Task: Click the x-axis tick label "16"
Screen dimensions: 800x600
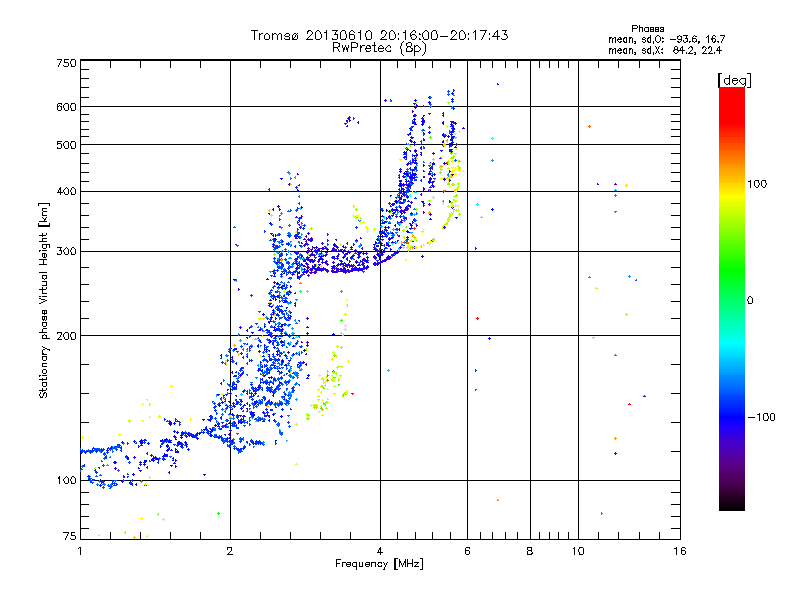Action: pyautogui.click(x=680, y=551)
